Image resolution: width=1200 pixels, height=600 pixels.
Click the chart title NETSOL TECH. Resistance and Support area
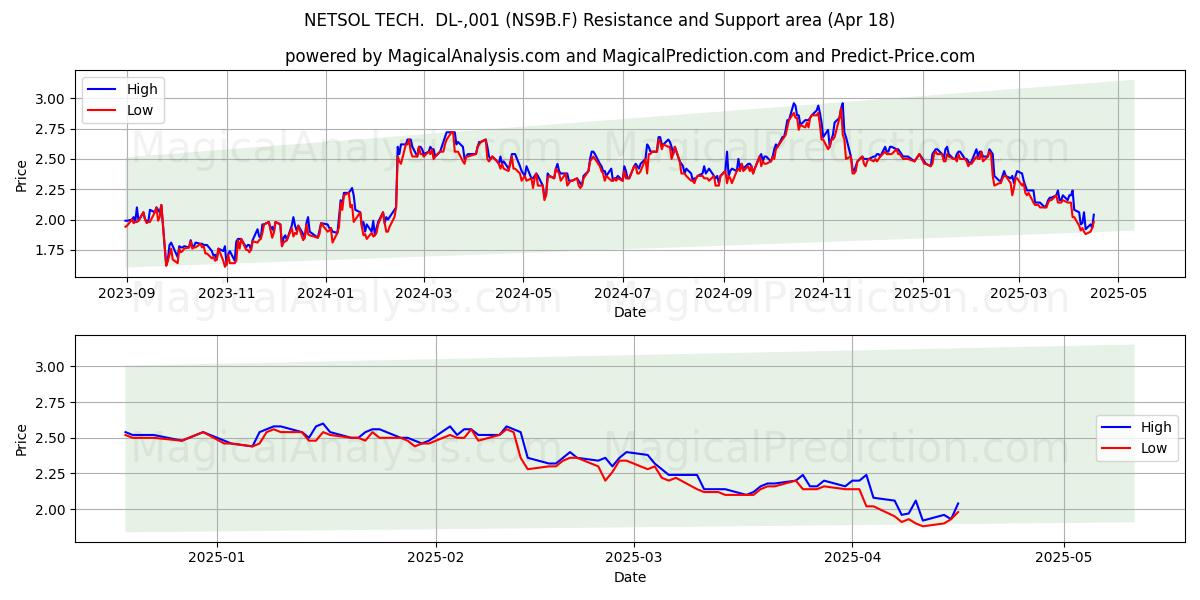click(x=599, y=20)
